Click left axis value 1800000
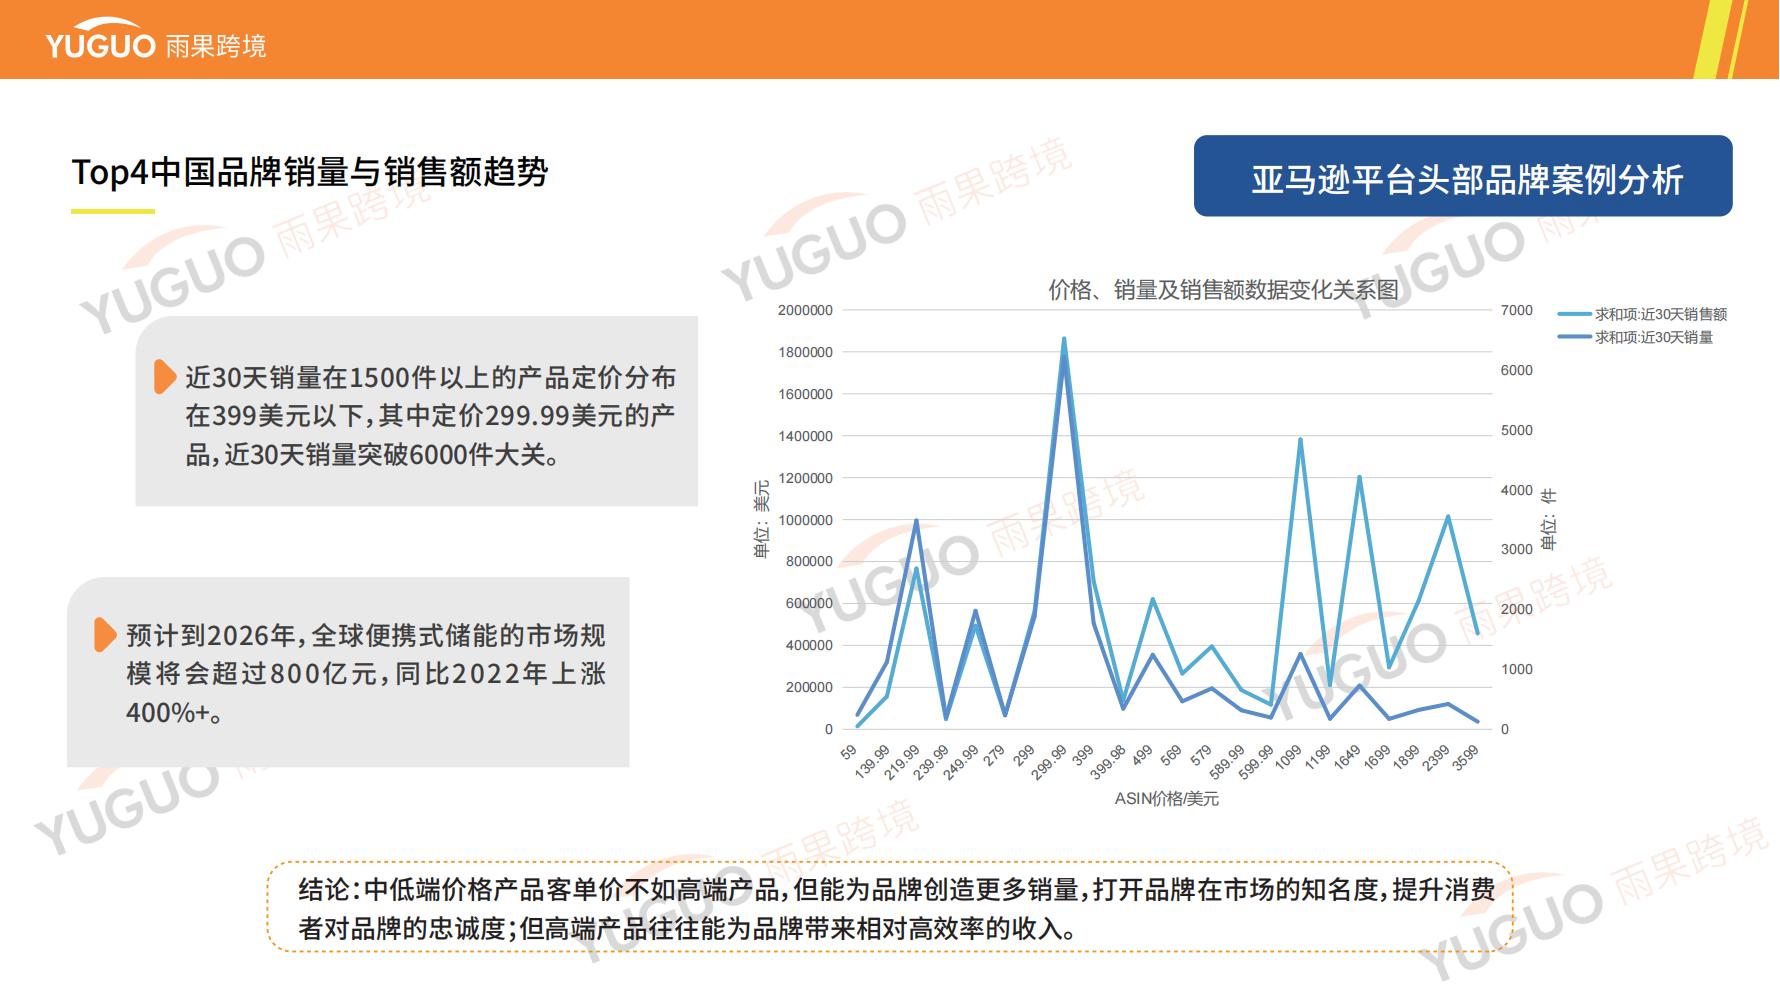Screen dimensions: 1780x1003 tap(805, 352)
